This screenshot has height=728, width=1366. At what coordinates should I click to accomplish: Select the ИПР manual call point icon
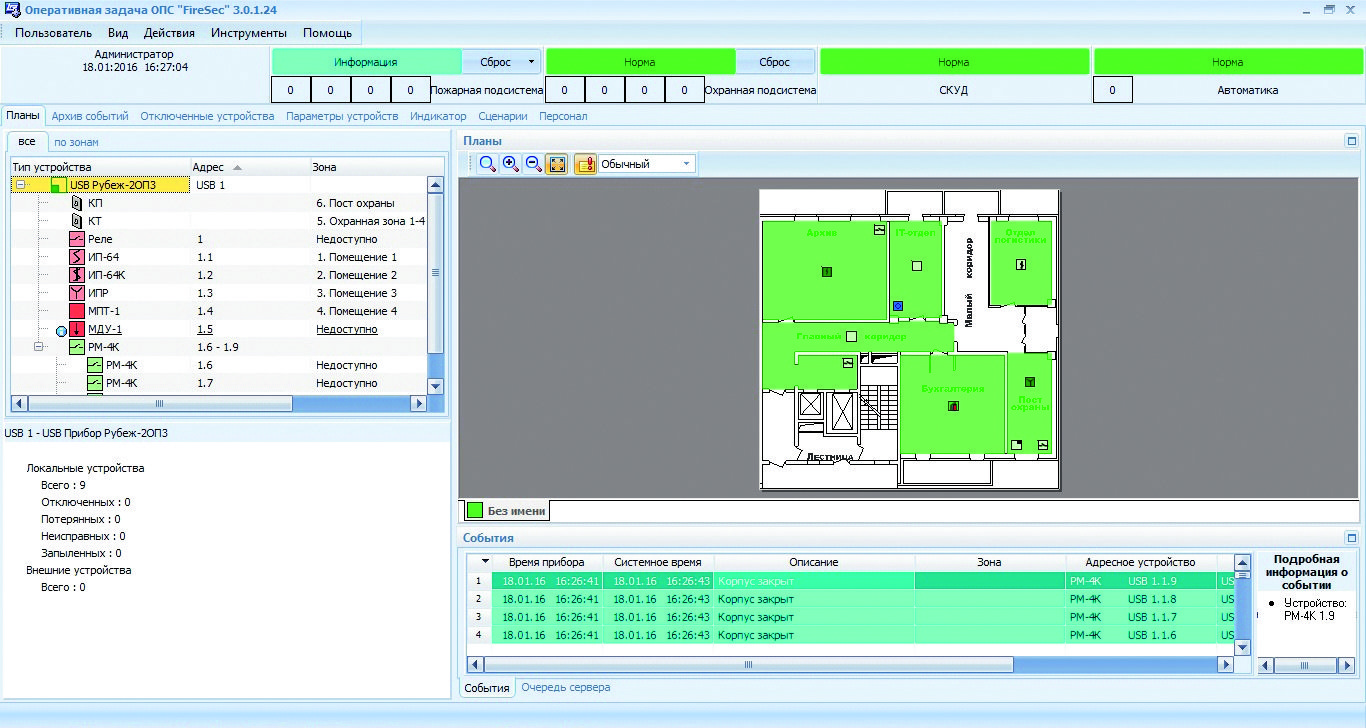point(77,293)
